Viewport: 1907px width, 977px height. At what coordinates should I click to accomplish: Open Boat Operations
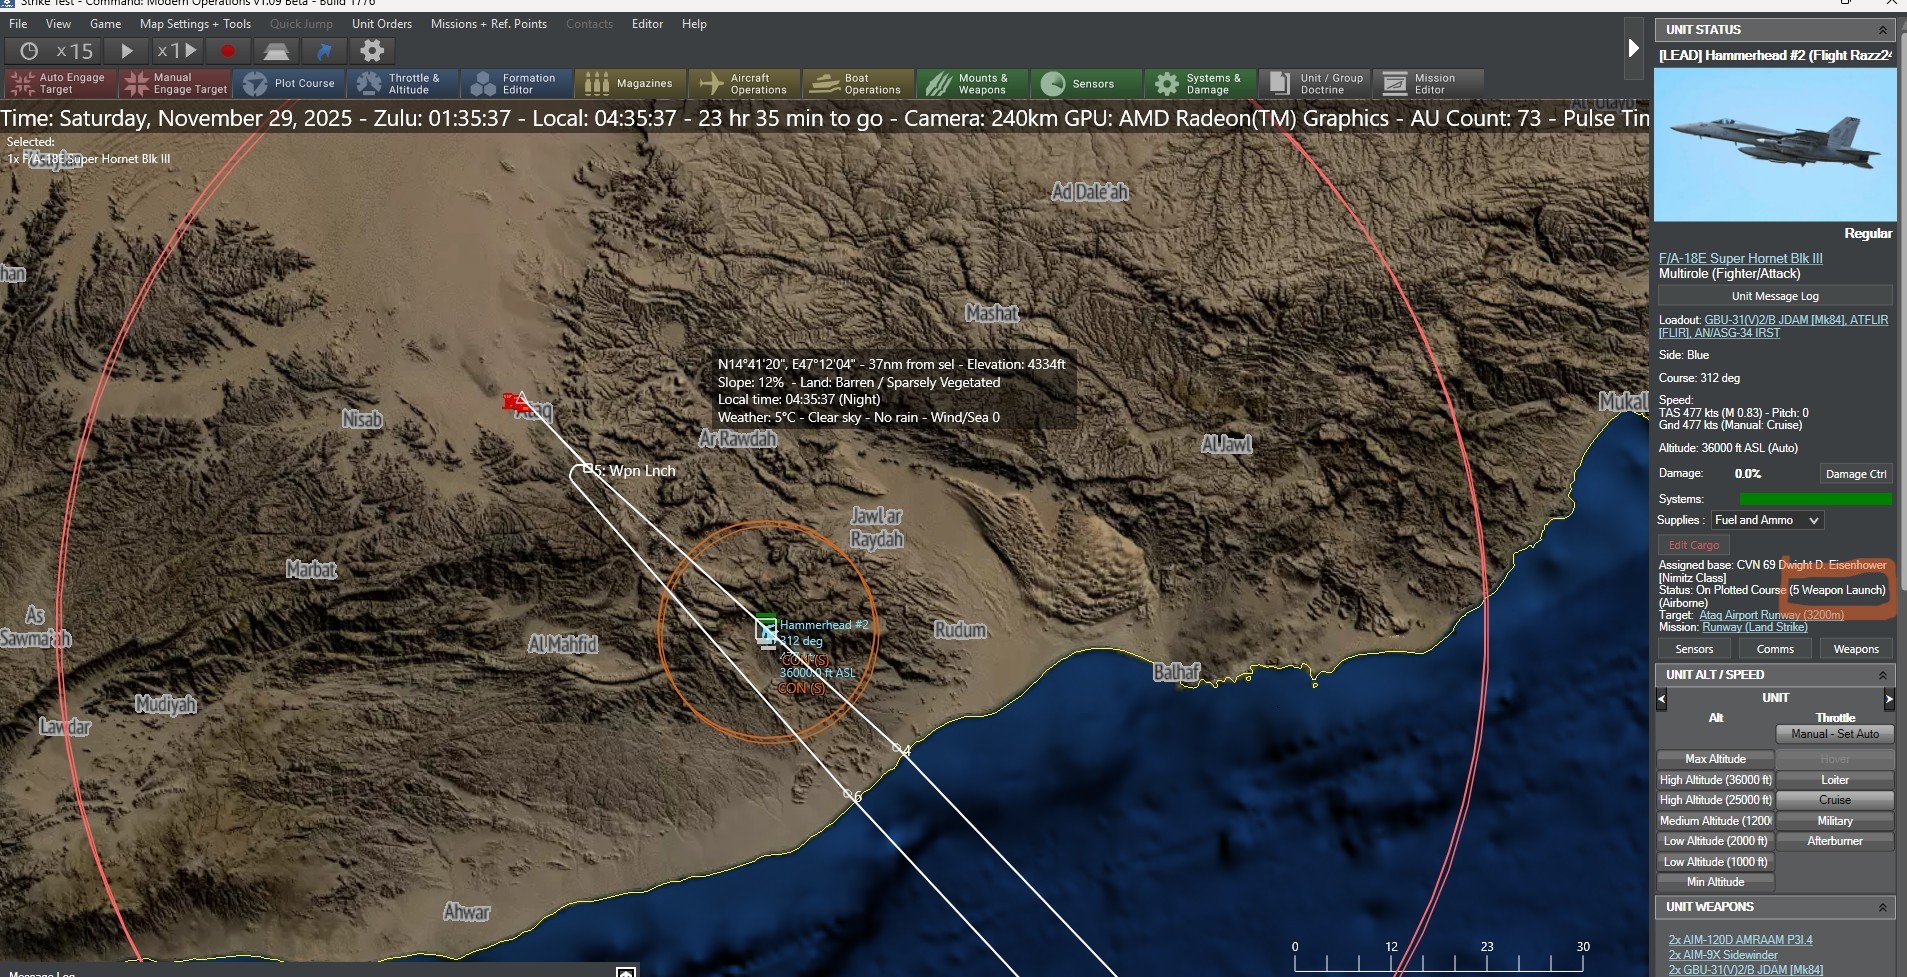click(859, 84)
